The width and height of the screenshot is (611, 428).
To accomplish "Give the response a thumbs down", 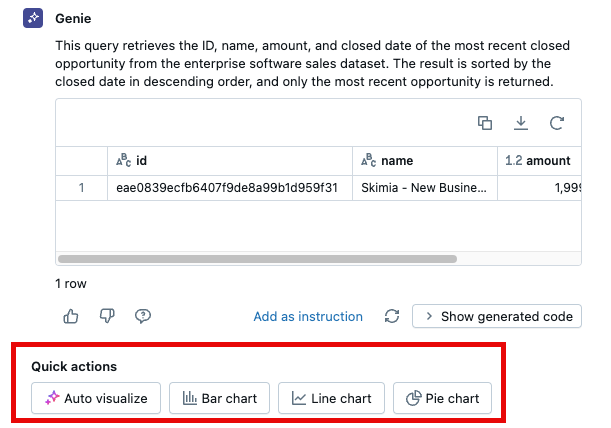I will pyautogui.click(x=107, y=316).
